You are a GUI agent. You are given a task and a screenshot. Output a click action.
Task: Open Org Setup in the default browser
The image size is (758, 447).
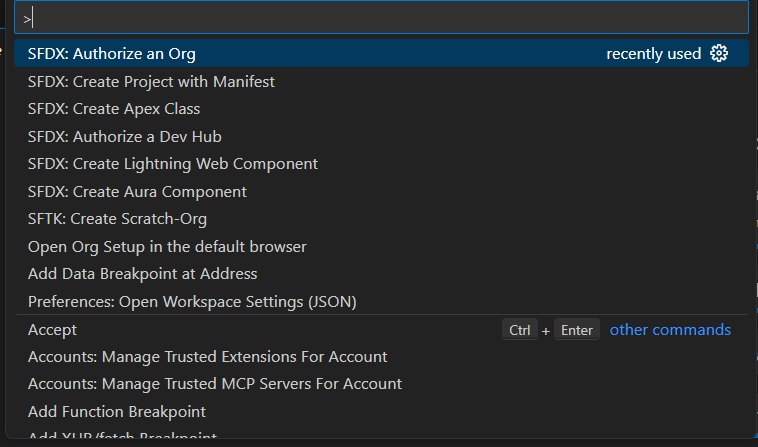(x=167, y=246)
